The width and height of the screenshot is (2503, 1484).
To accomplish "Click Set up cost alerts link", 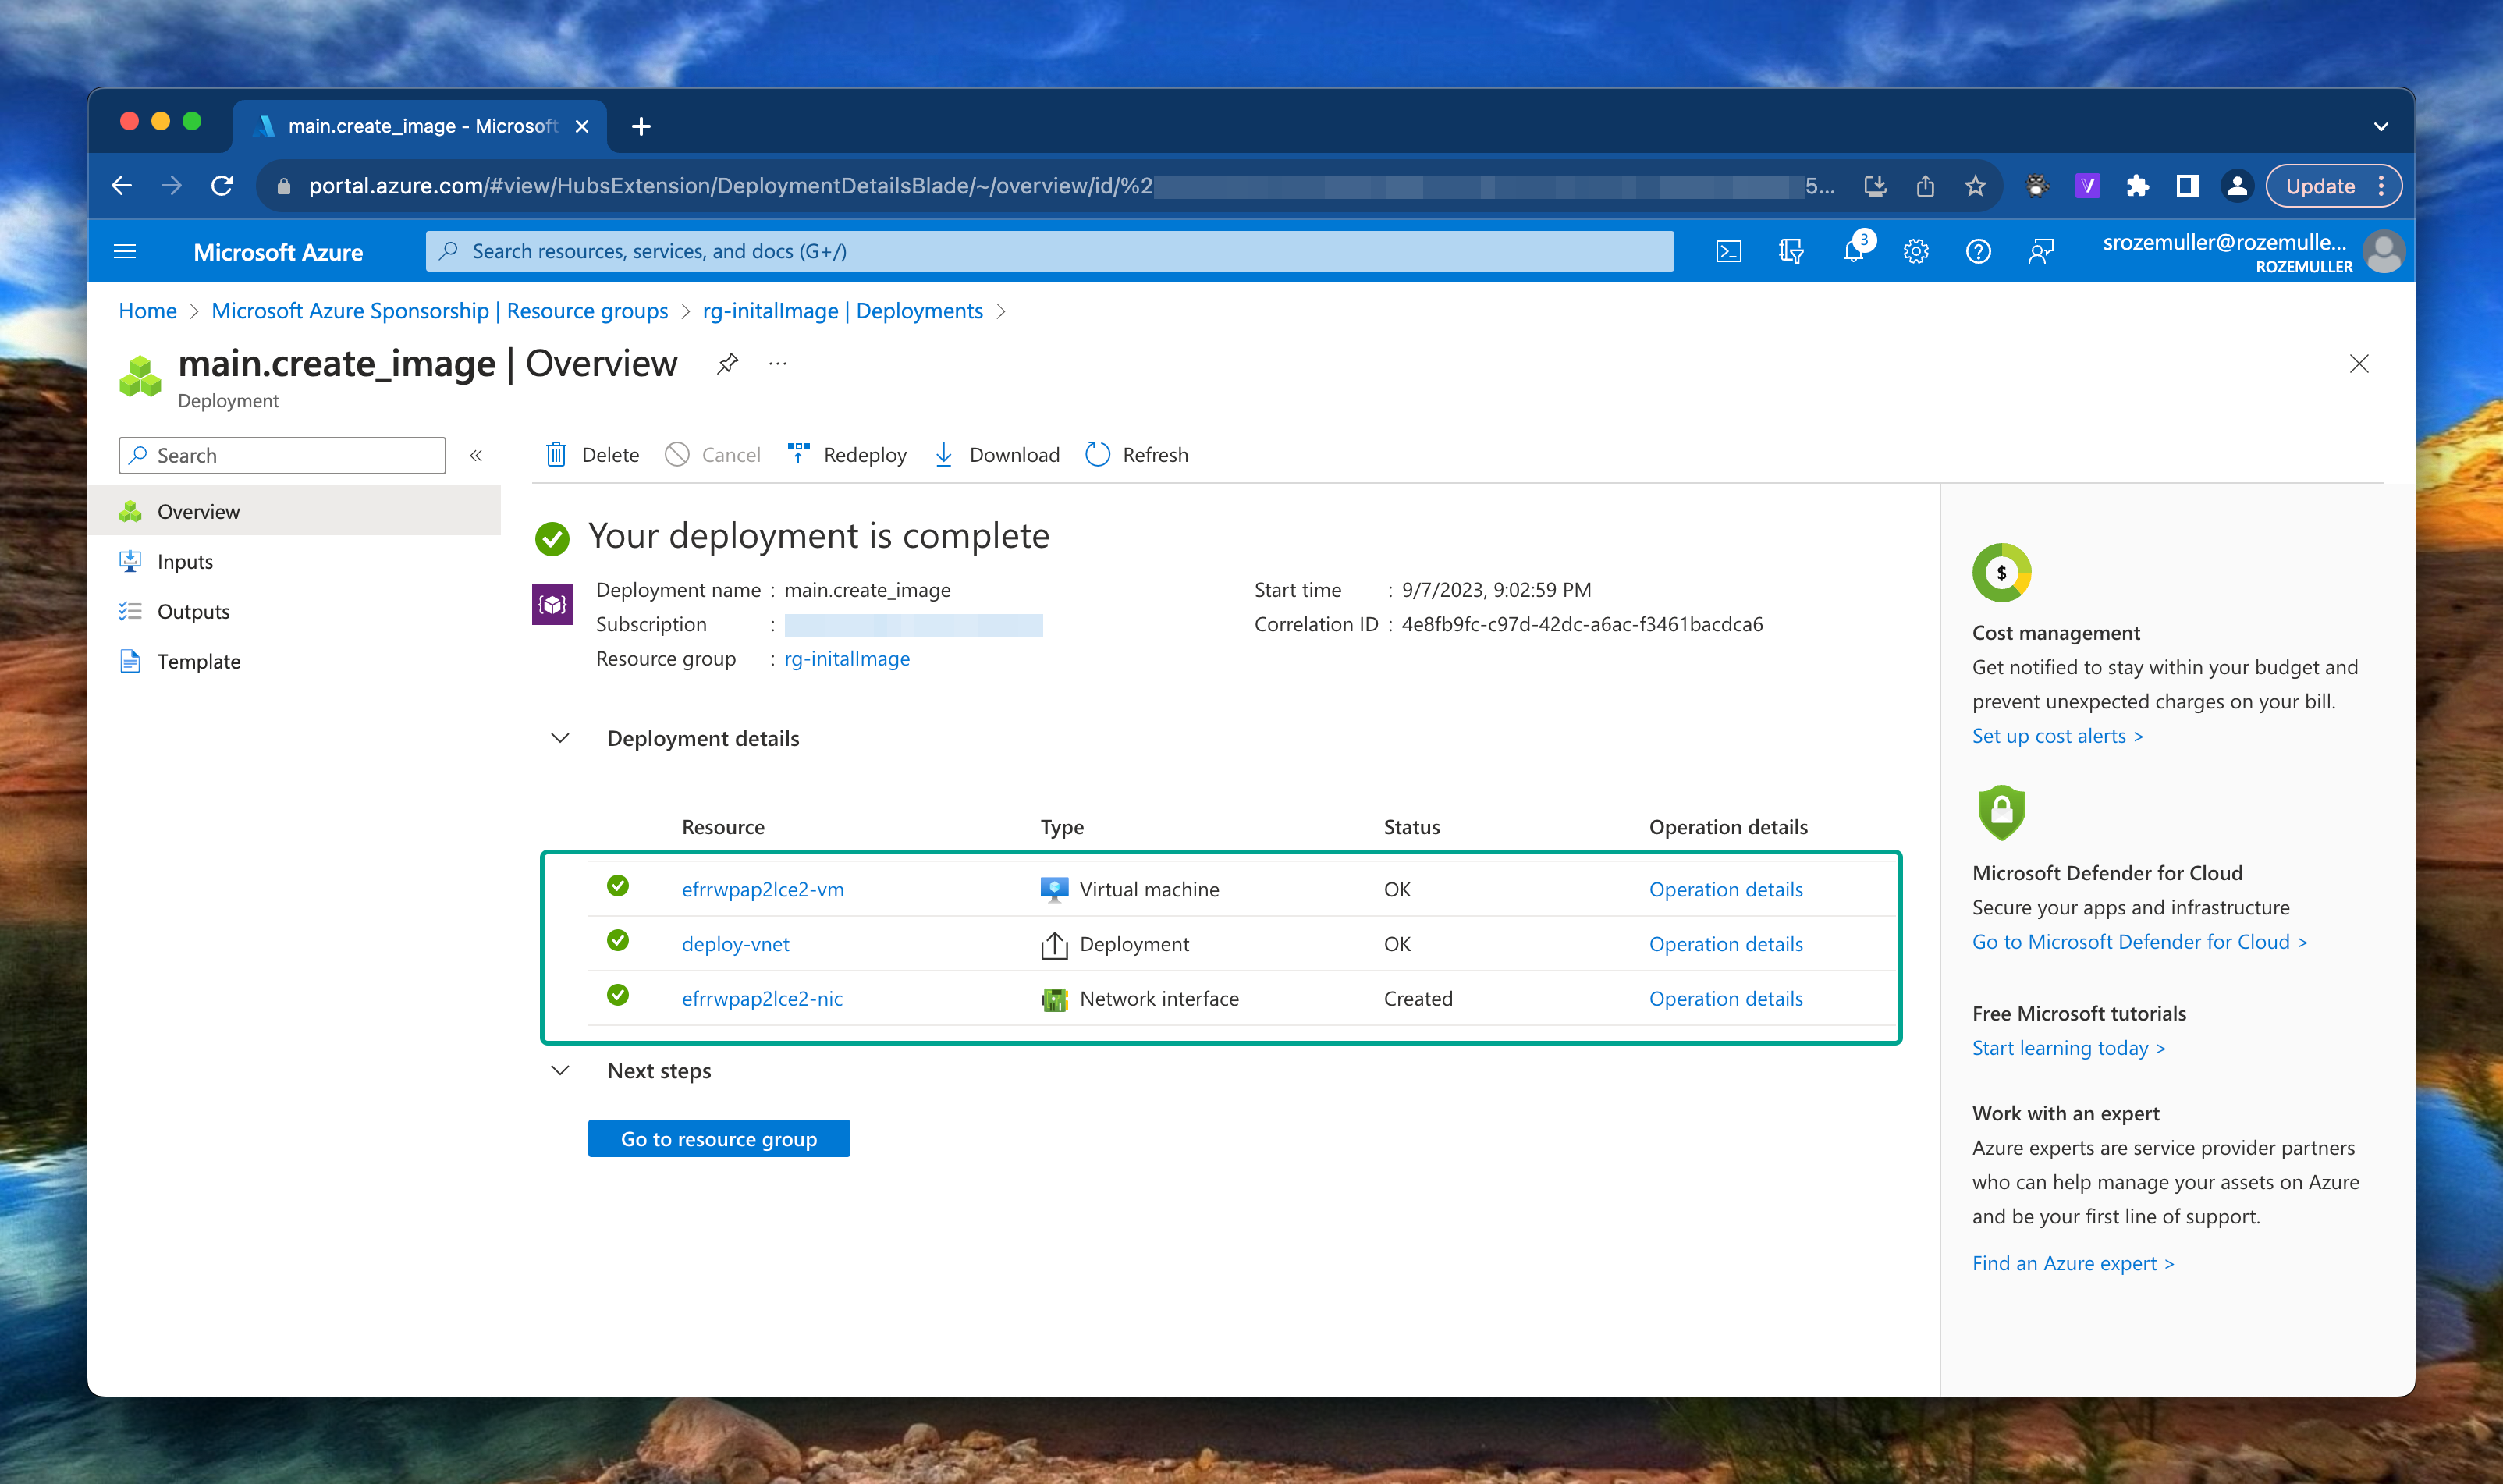I will point(2056,736).
